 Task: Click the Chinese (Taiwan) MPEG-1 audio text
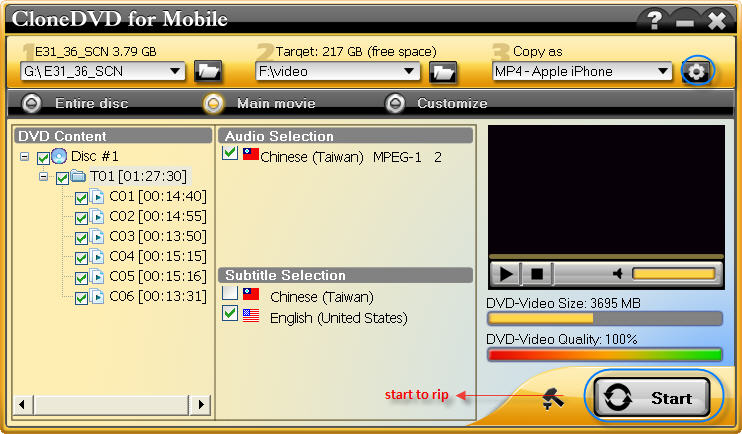[x=351, y=157]
